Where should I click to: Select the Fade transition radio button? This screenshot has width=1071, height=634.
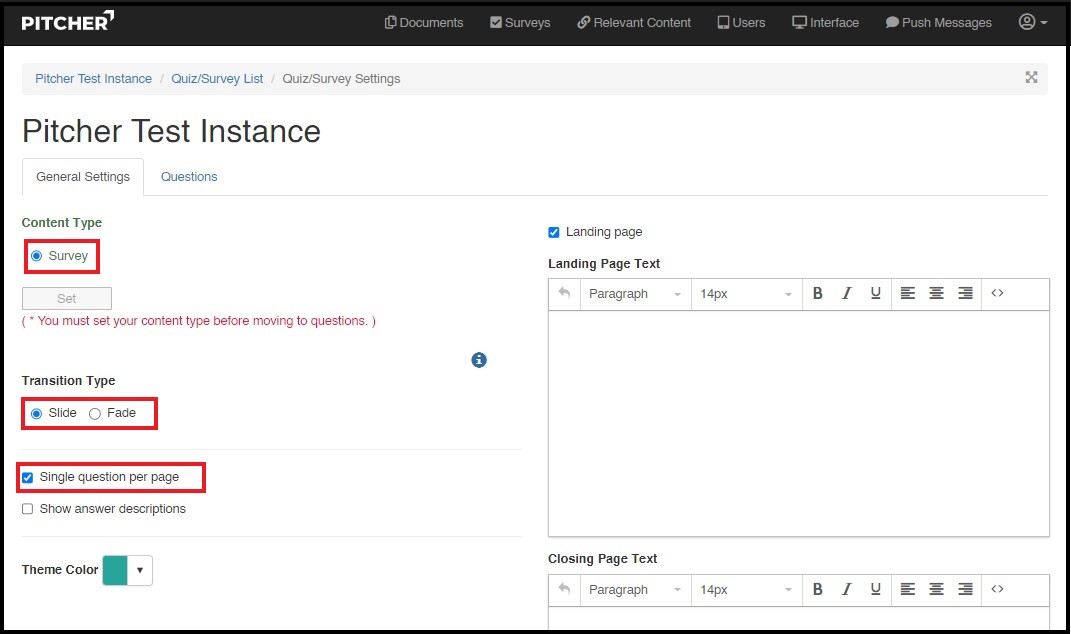point(95,414)
